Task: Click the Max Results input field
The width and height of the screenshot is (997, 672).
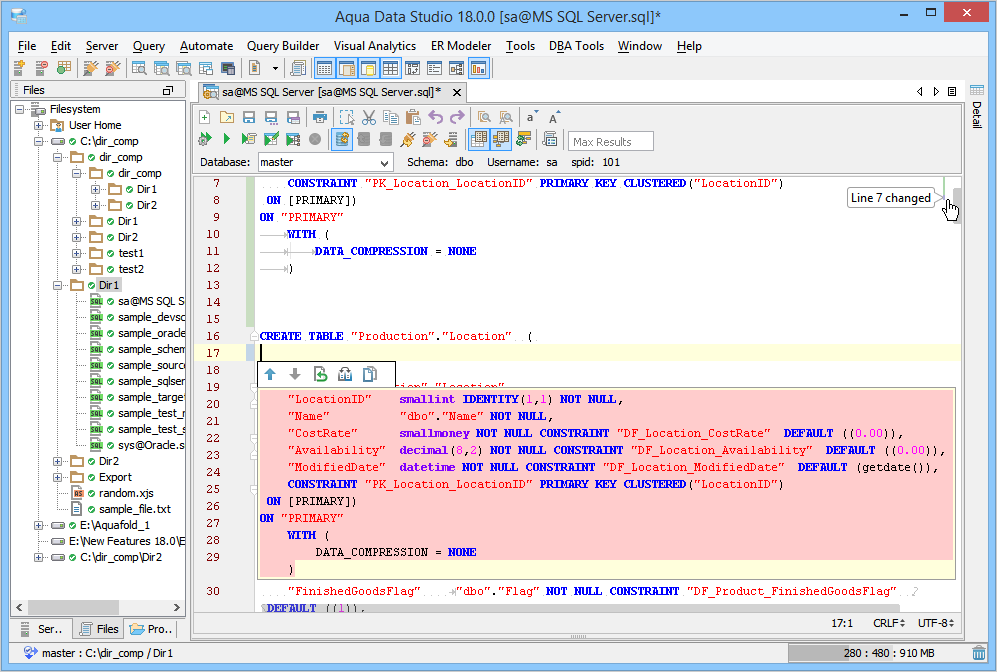Action: pos(611,141)
